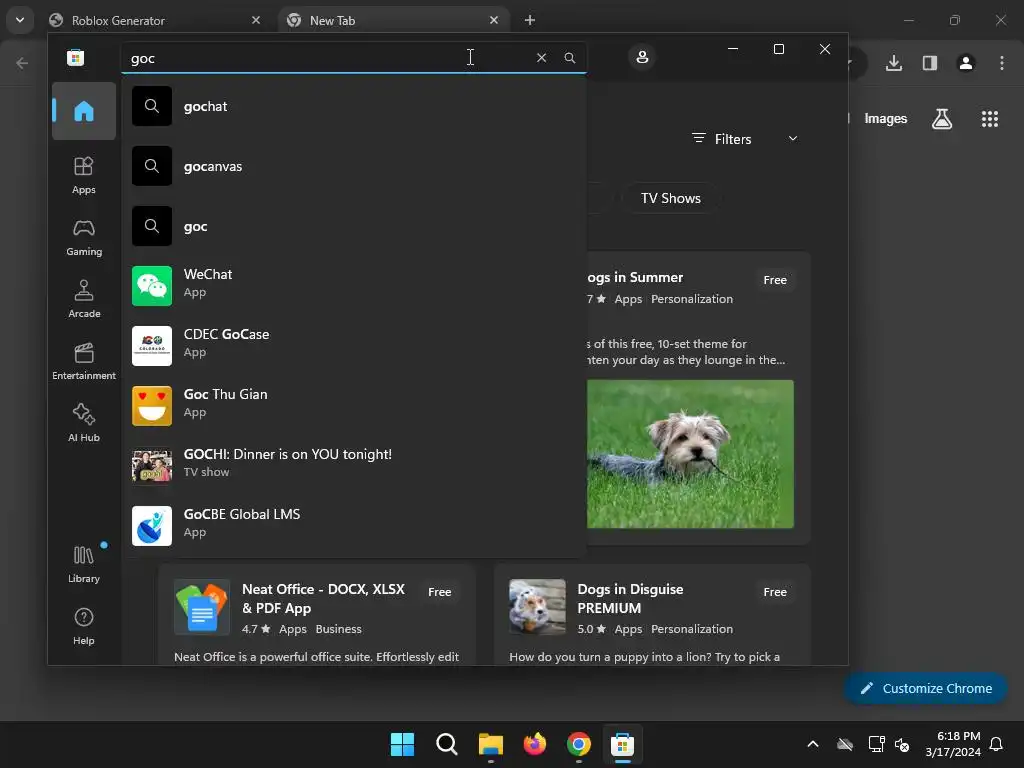Open the Search Labs flask icon
Viewport: 1024px width, 768px height.
click(942, 119)
